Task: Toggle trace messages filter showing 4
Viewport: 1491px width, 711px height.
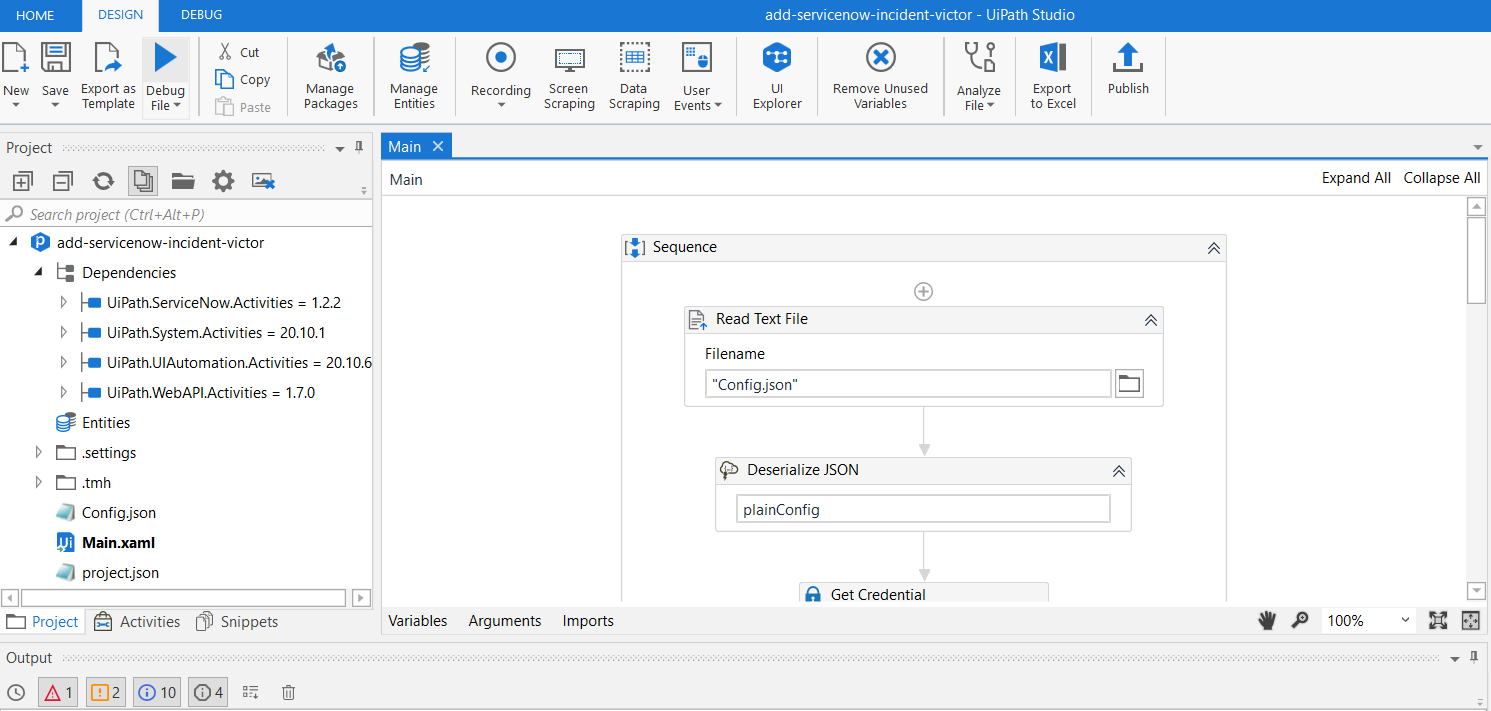Action: (209, 692)
